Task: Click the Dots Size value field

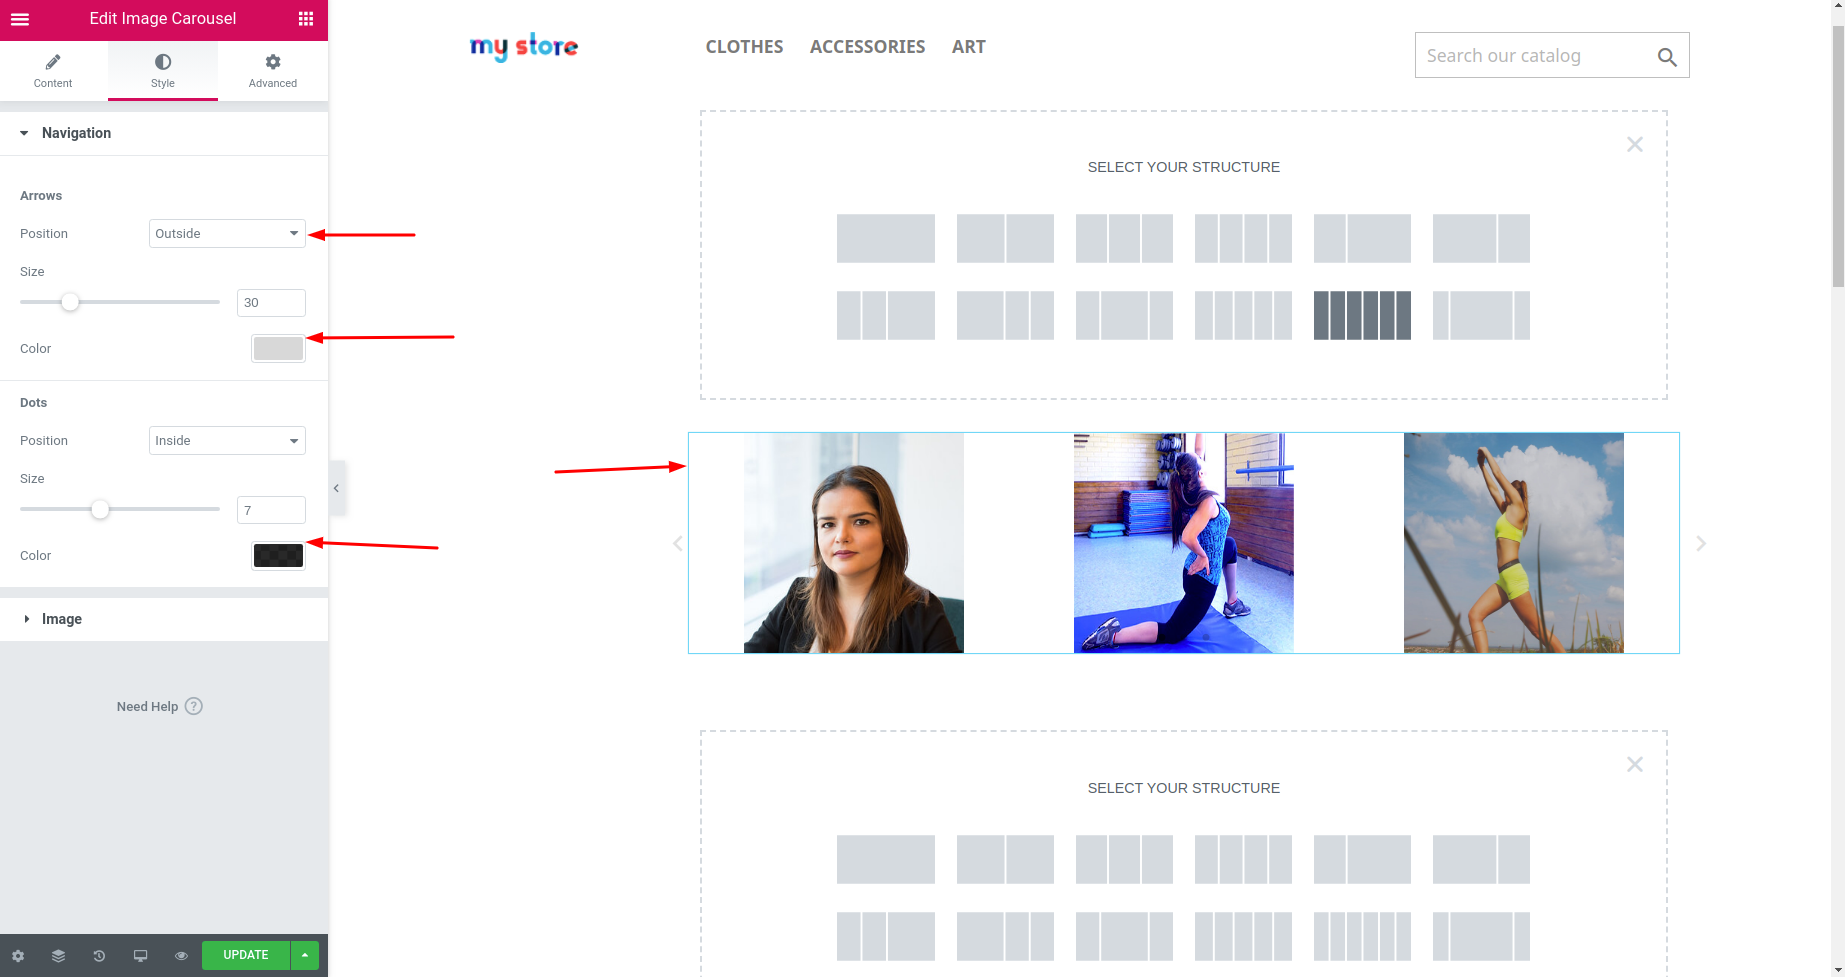Action: 271,510
